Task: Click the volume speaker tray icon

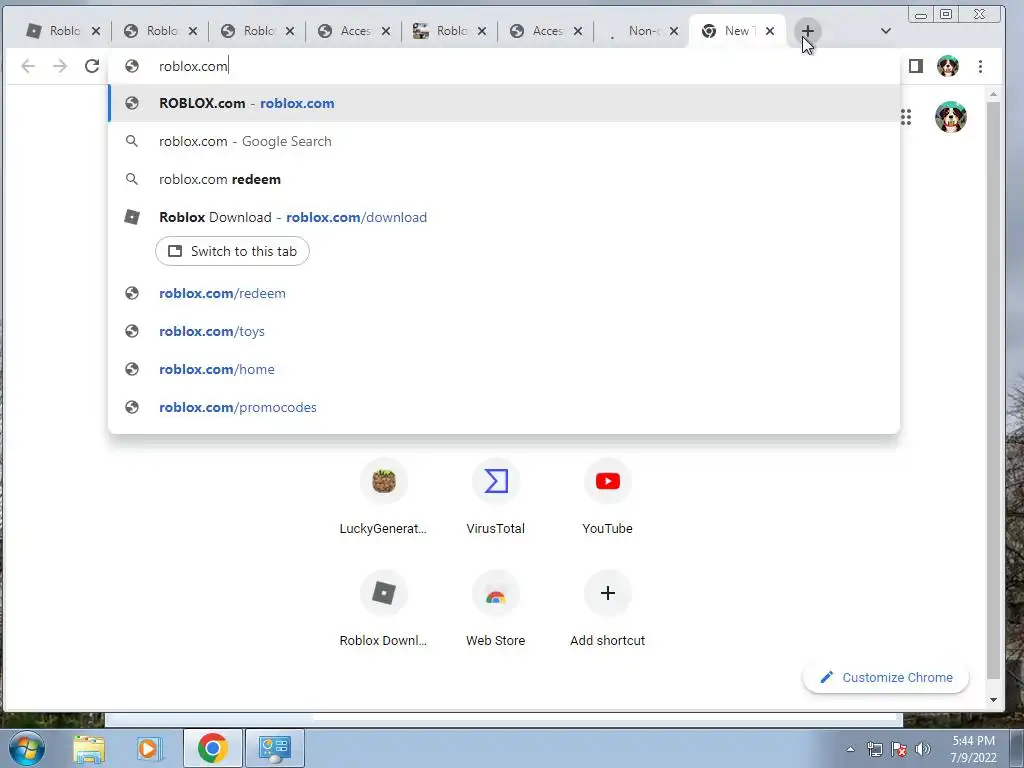Action: pos(922,749)
